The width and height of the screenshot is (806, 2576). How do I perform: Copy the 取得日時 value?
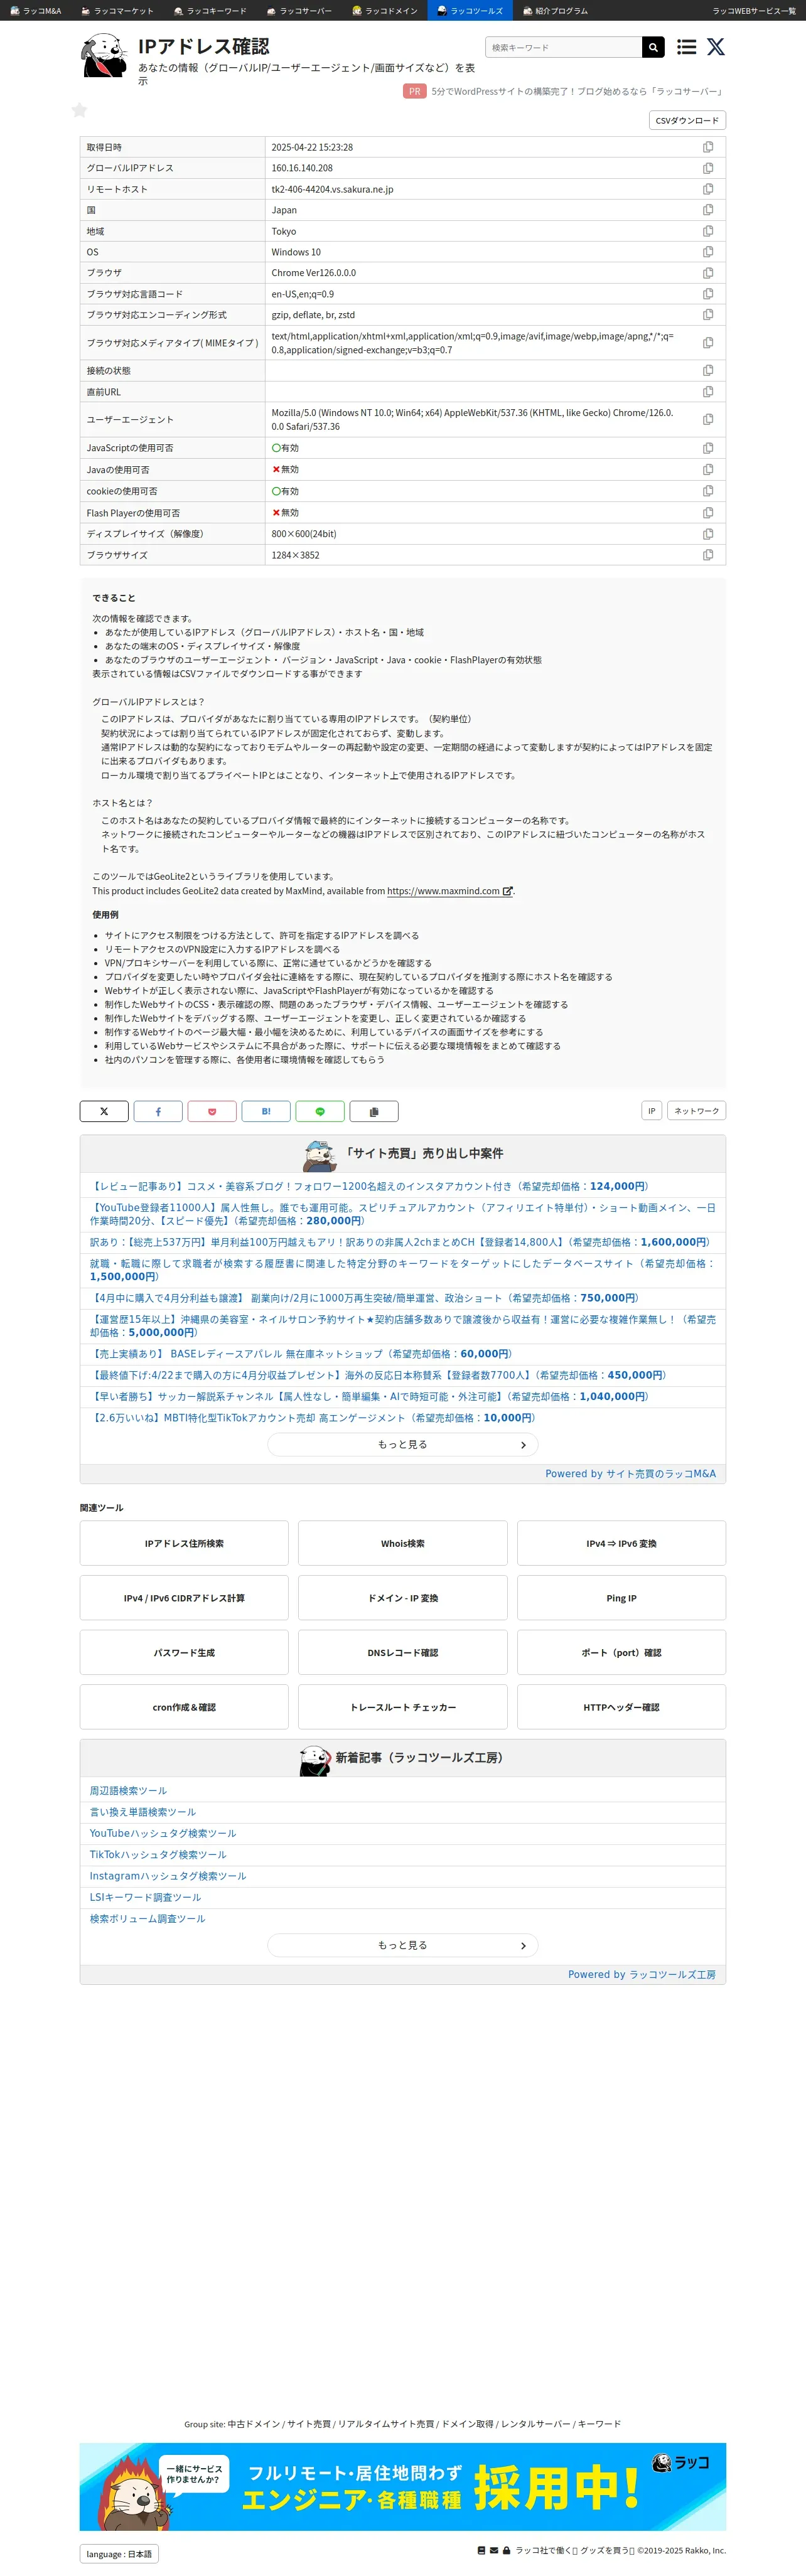(708, 147)
